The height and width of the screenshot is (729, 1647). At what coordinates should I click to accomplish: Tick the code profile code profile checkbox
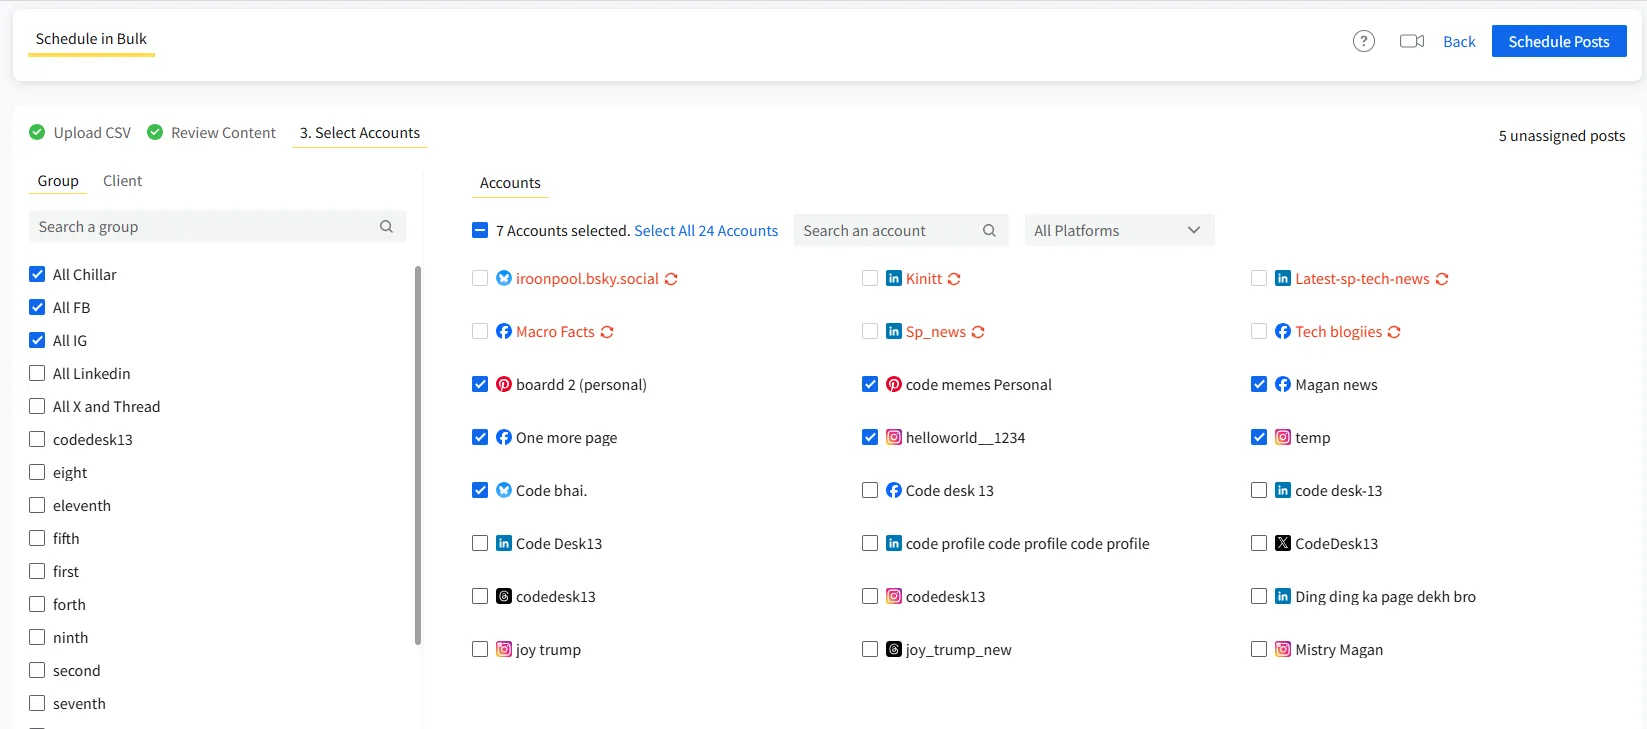pyautogui.click(x=870, y=543)
